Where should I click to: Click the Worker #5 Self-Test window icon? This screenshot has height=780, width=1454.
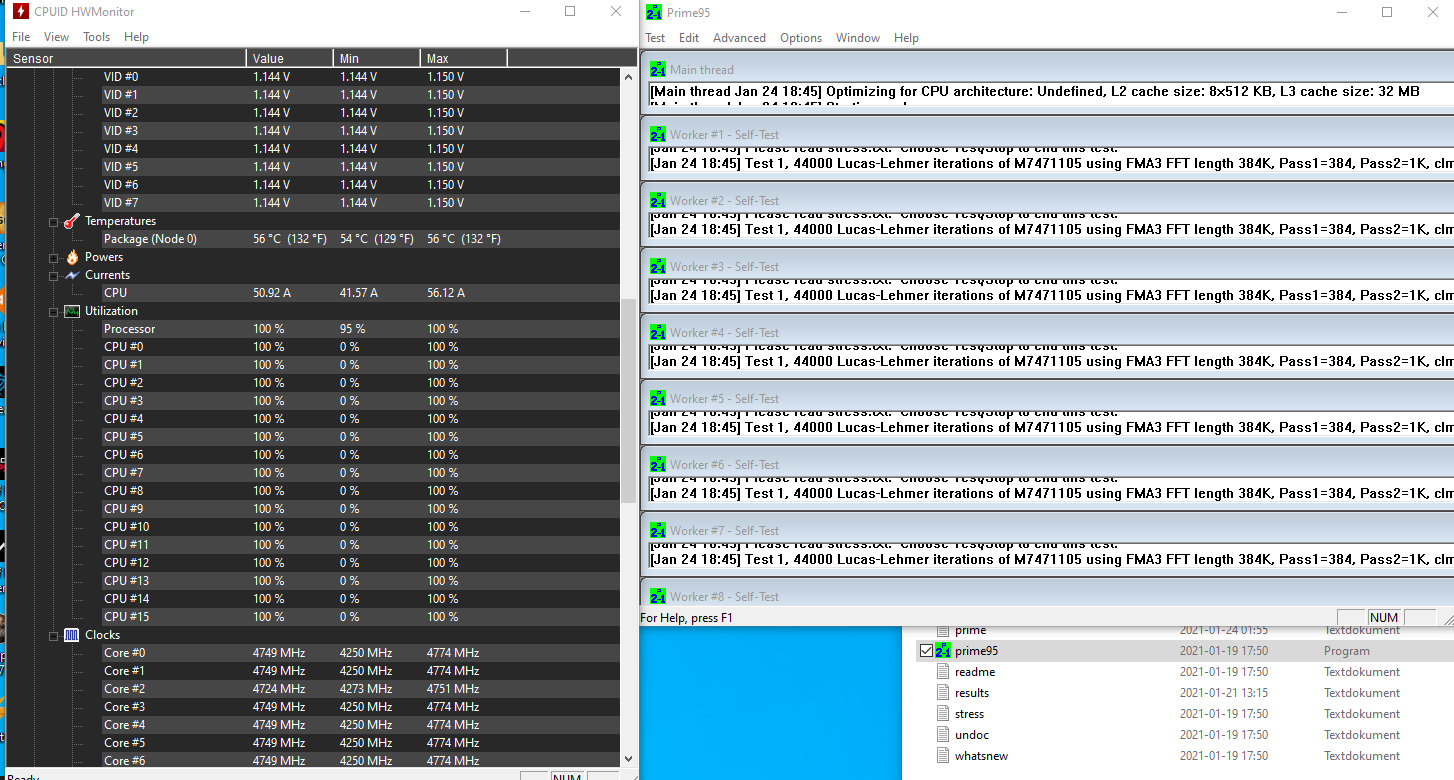tap(658, 398)
